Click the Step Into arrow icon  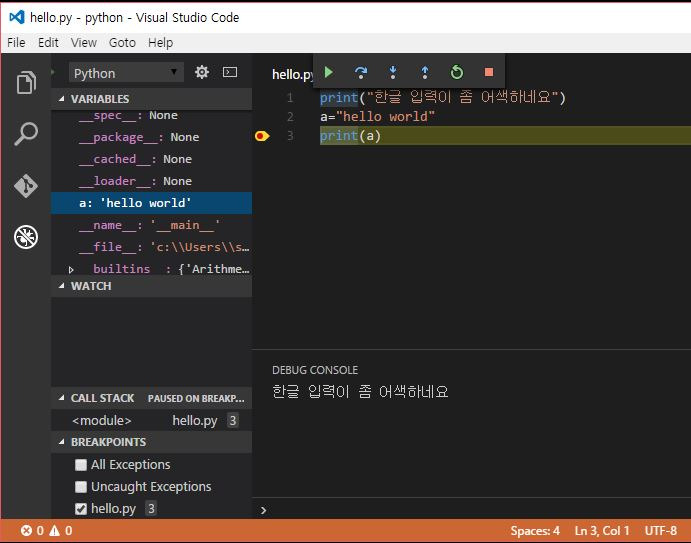point(393,72)
